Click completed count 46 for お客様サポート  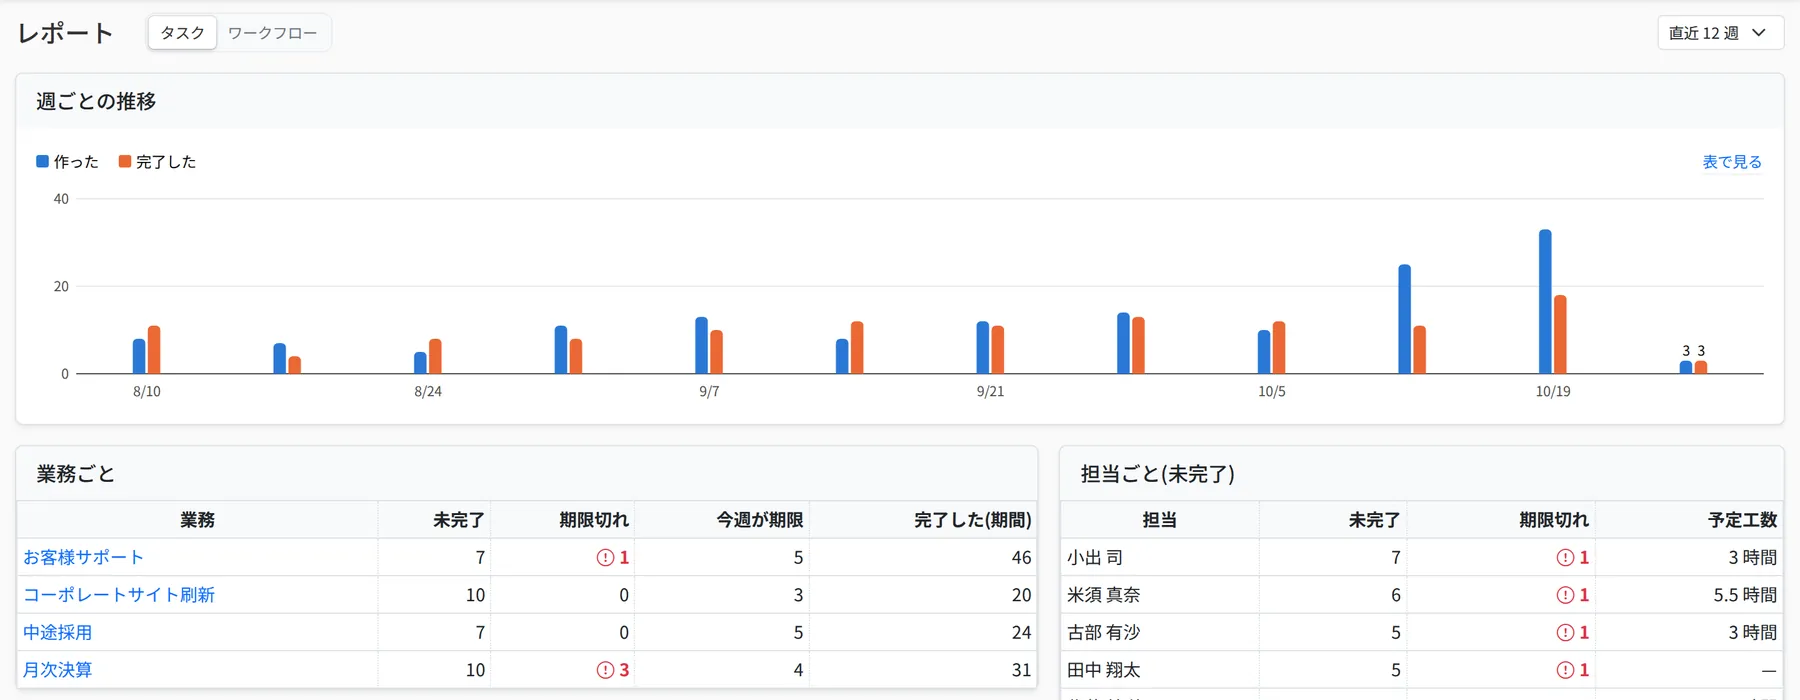(1021, 558)
